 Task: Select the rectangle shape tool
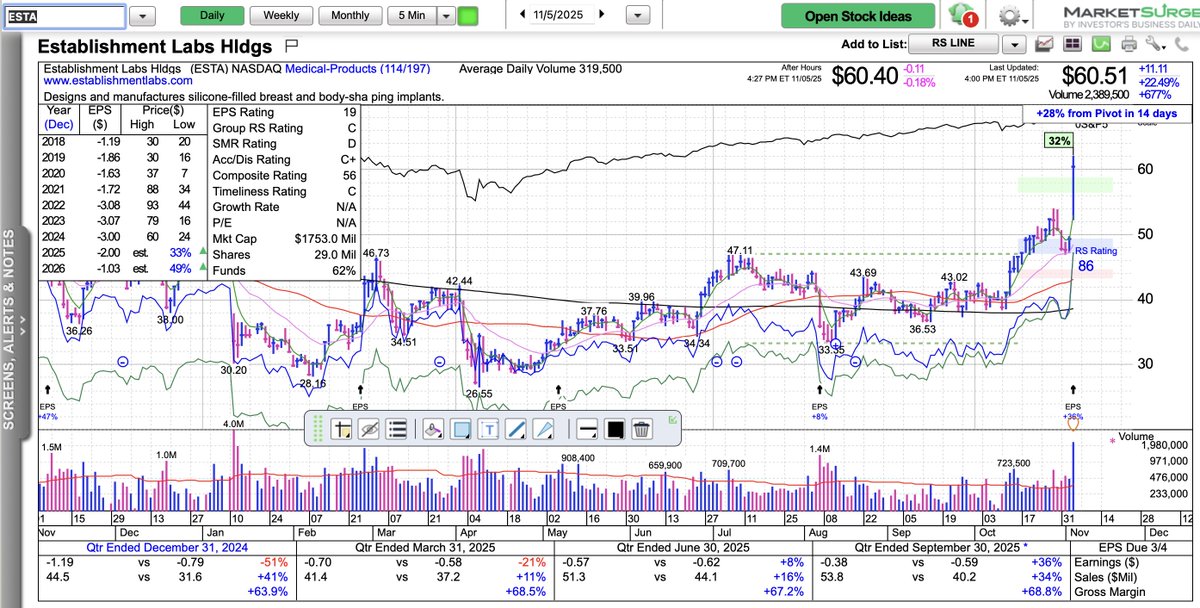coord(462,430)
